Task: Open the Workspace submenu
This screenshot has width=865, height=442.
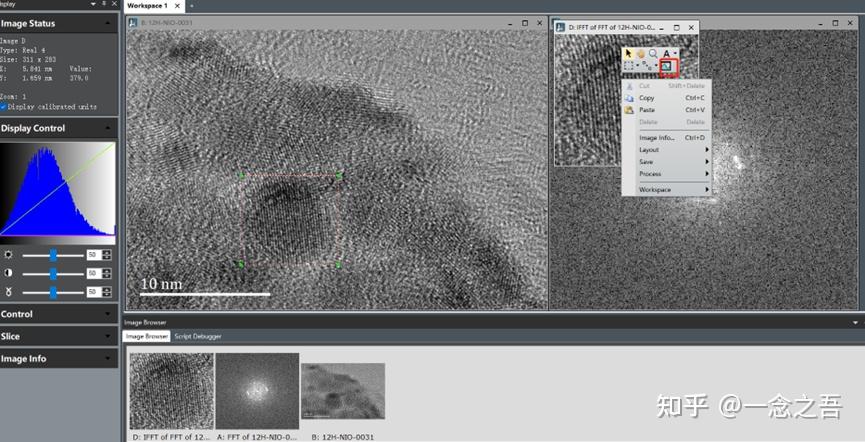Action: pyautogui.click(x=666, y=189)
